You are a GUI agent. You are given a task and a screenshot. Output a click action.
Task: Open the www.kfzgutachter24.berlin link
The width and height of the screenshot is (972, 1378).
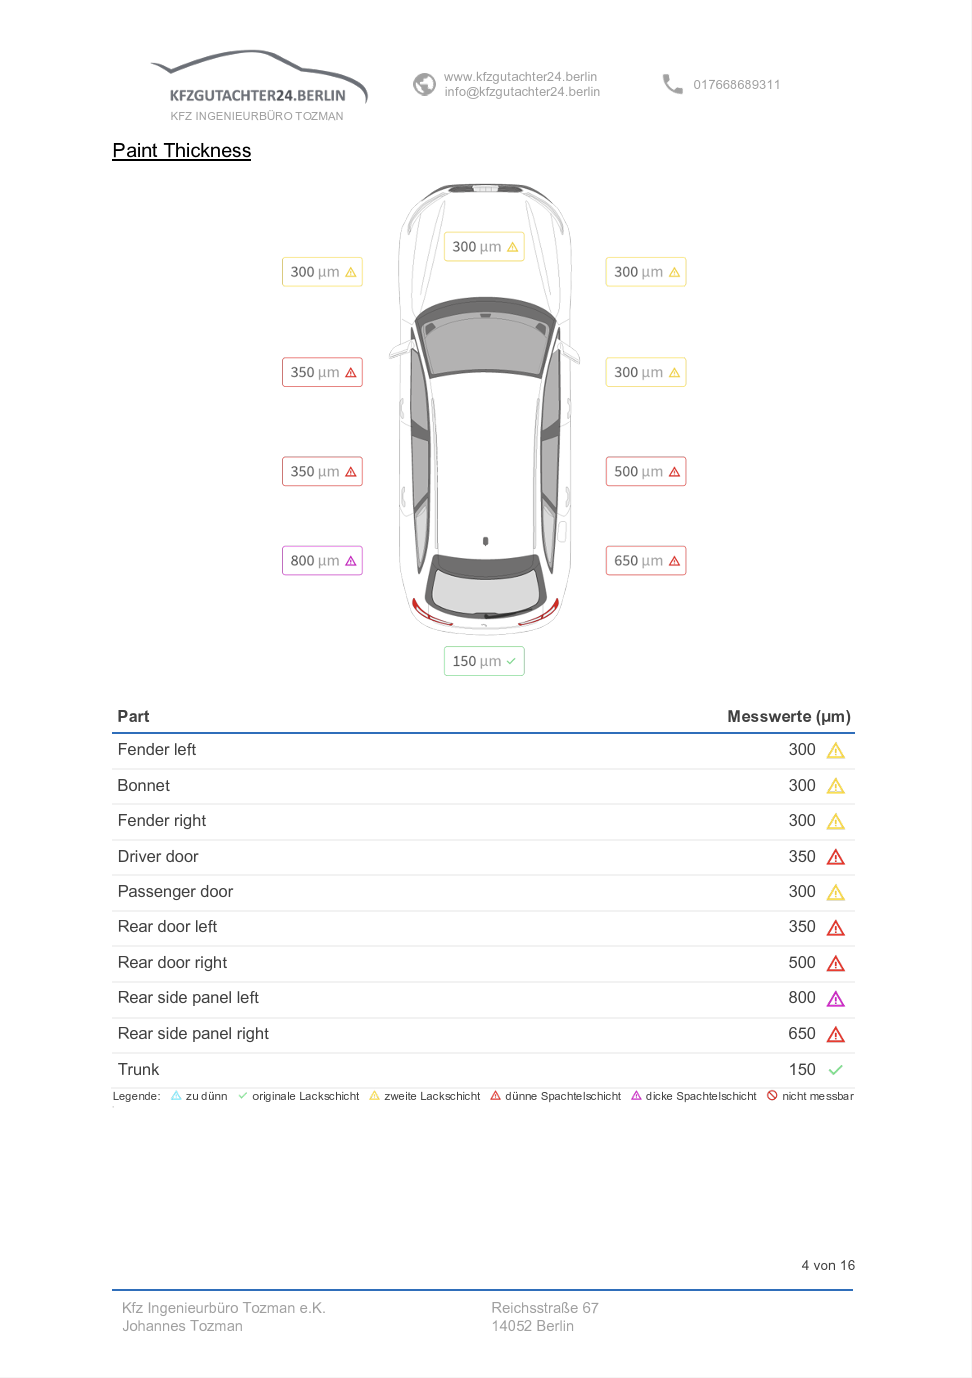click(x=520, y=77)
